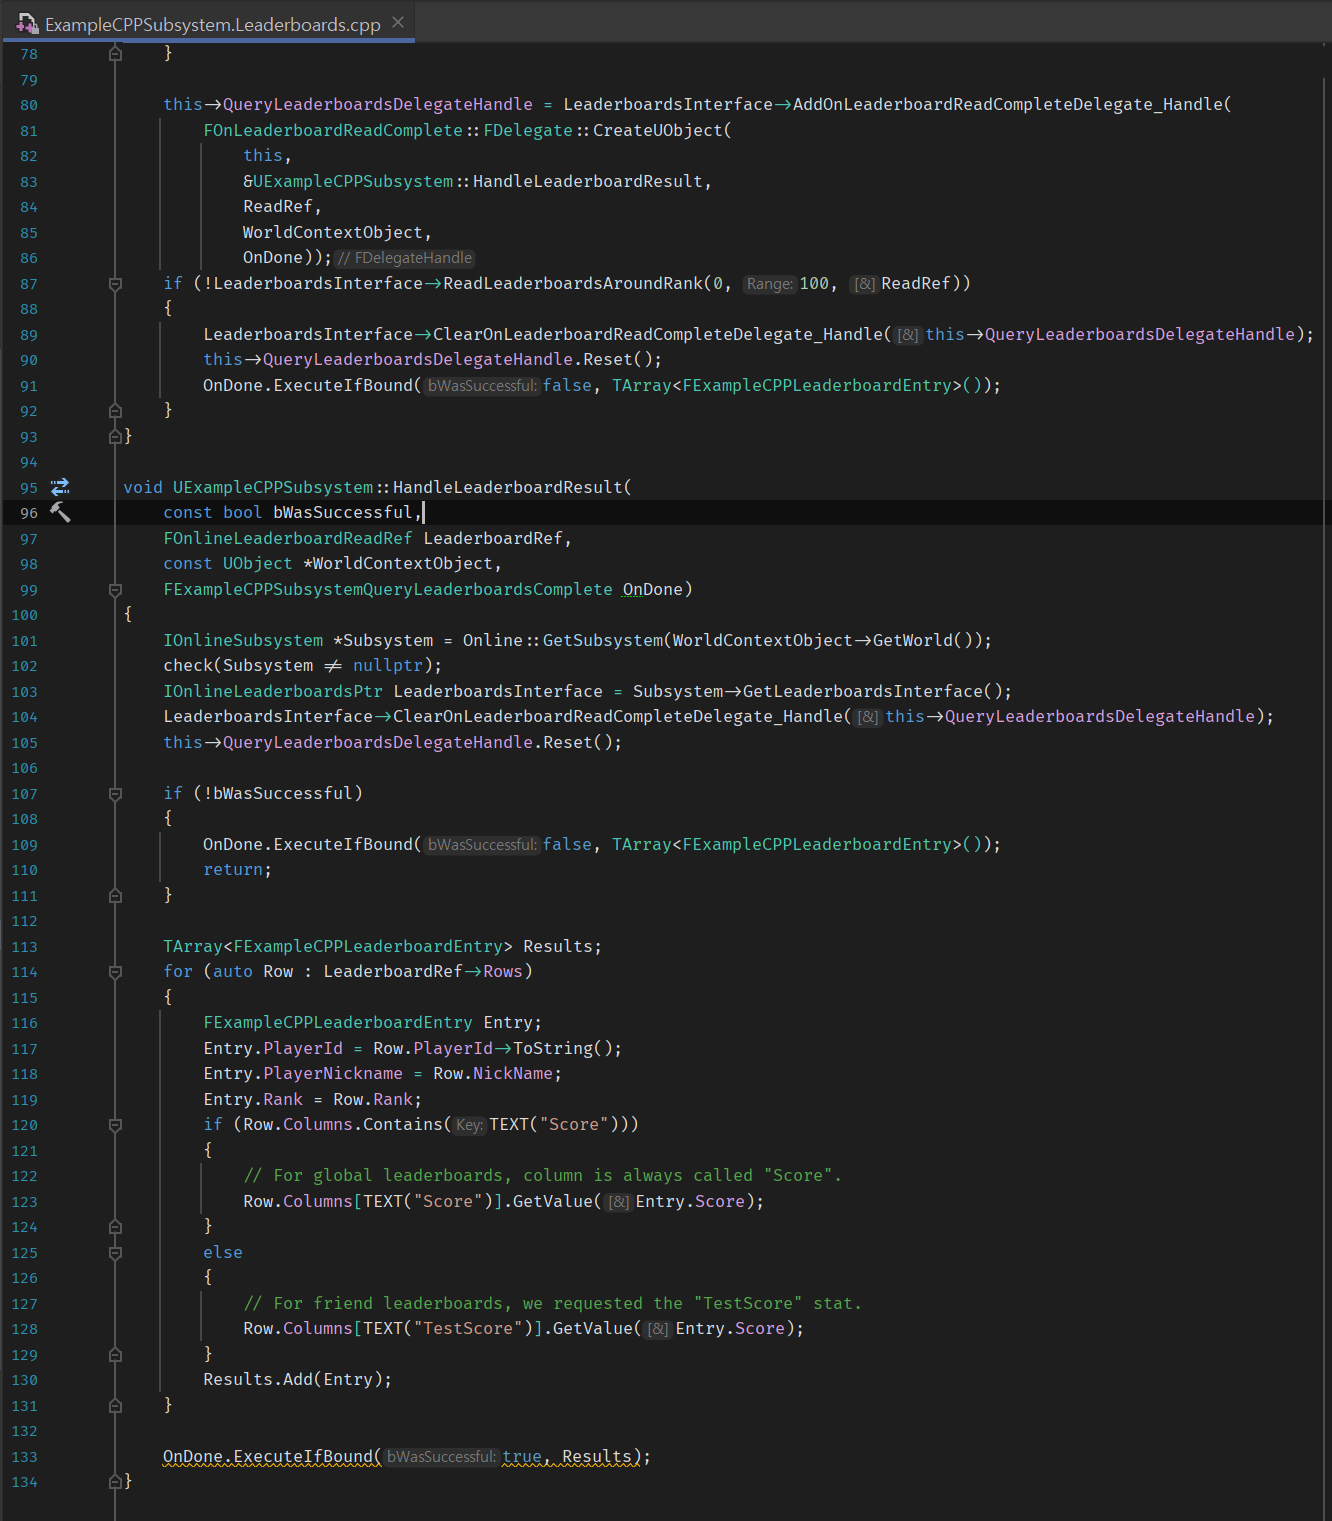The height and width of the screenshot is (1521, 1332).
Task: Close the ExampleCPPSubsystem.Leaderboards.cpp tab
Action: click(x=398, y=22)
